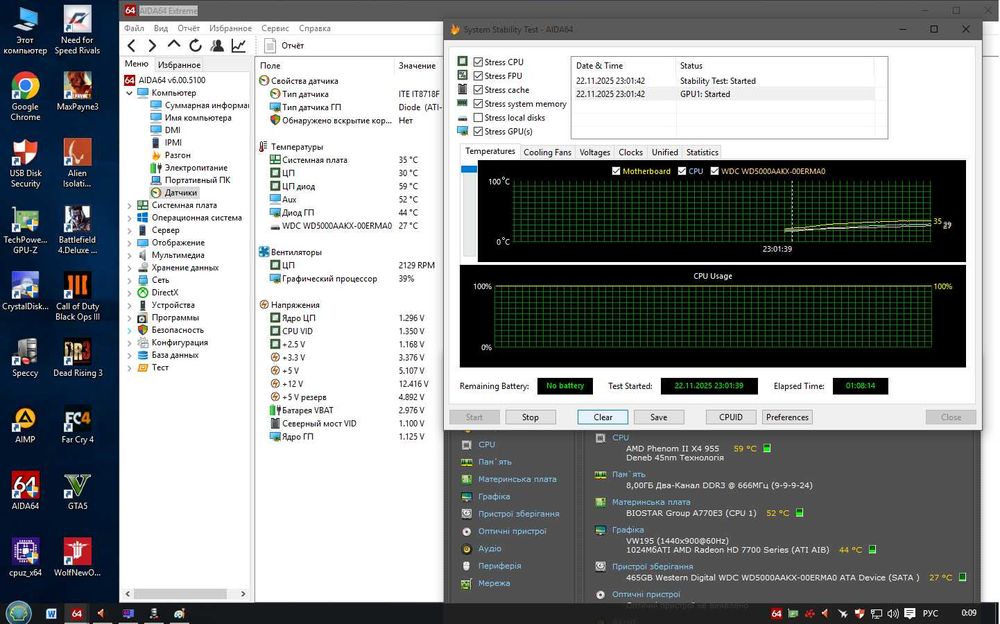Open Need for Speed Rivals desktop icon
1000x624 pixels.
pyautogui.click(x=77, y=31)
